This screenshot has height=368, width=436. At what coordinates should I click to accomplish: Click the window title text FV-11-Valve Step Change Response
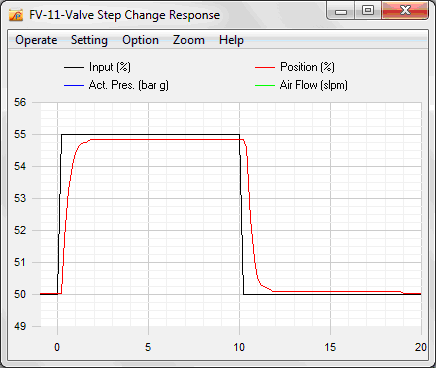(x=125, y=15)
